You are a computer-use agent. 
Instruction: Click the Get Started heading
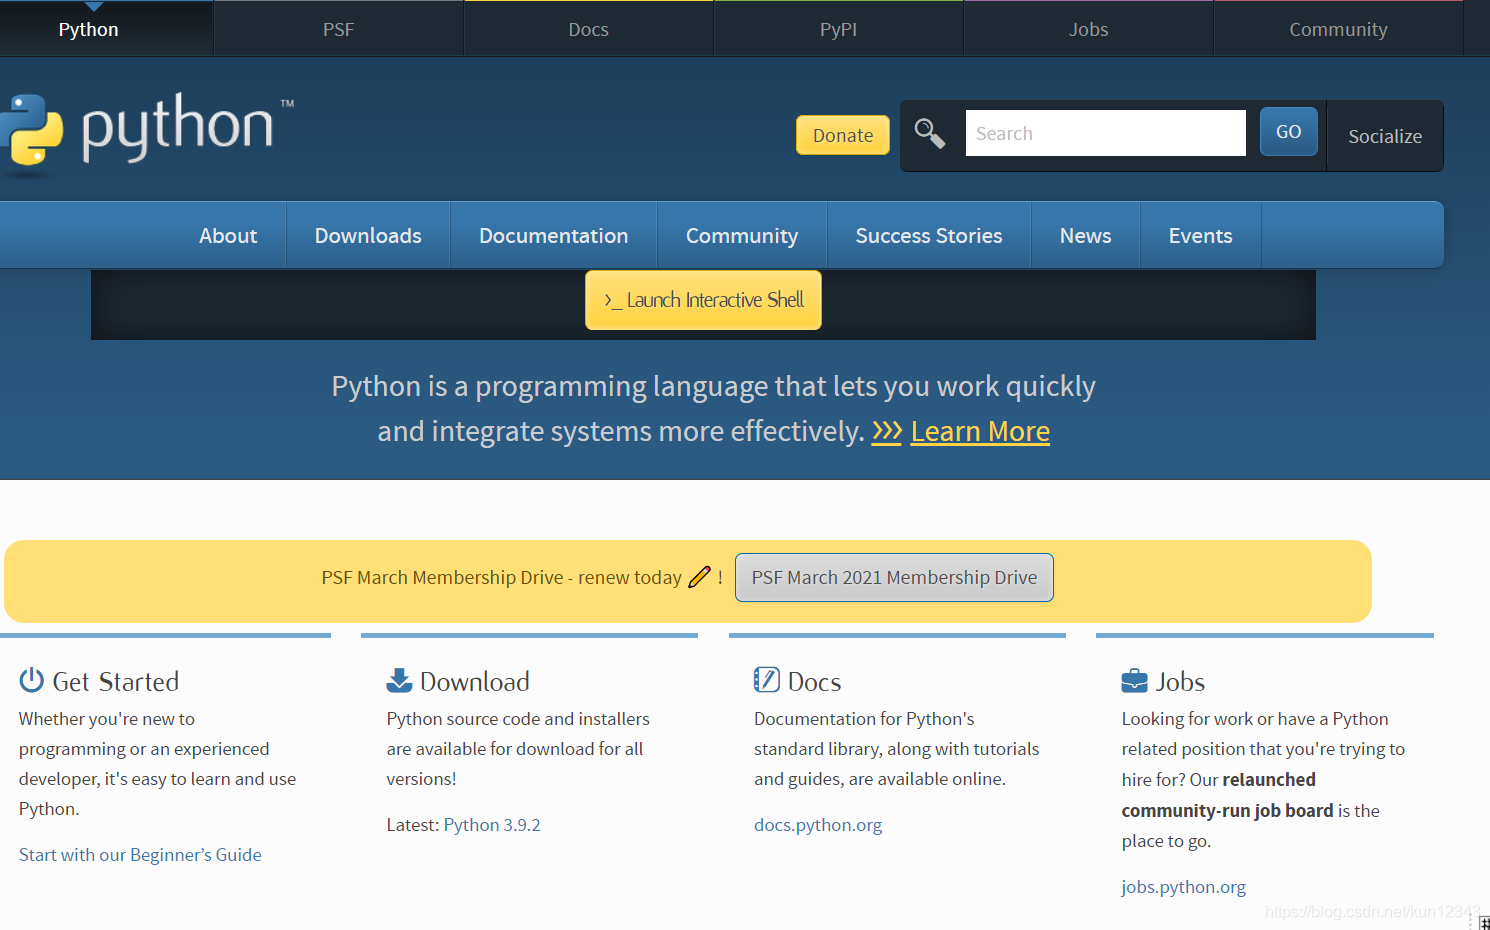click(x=116, y=682)
